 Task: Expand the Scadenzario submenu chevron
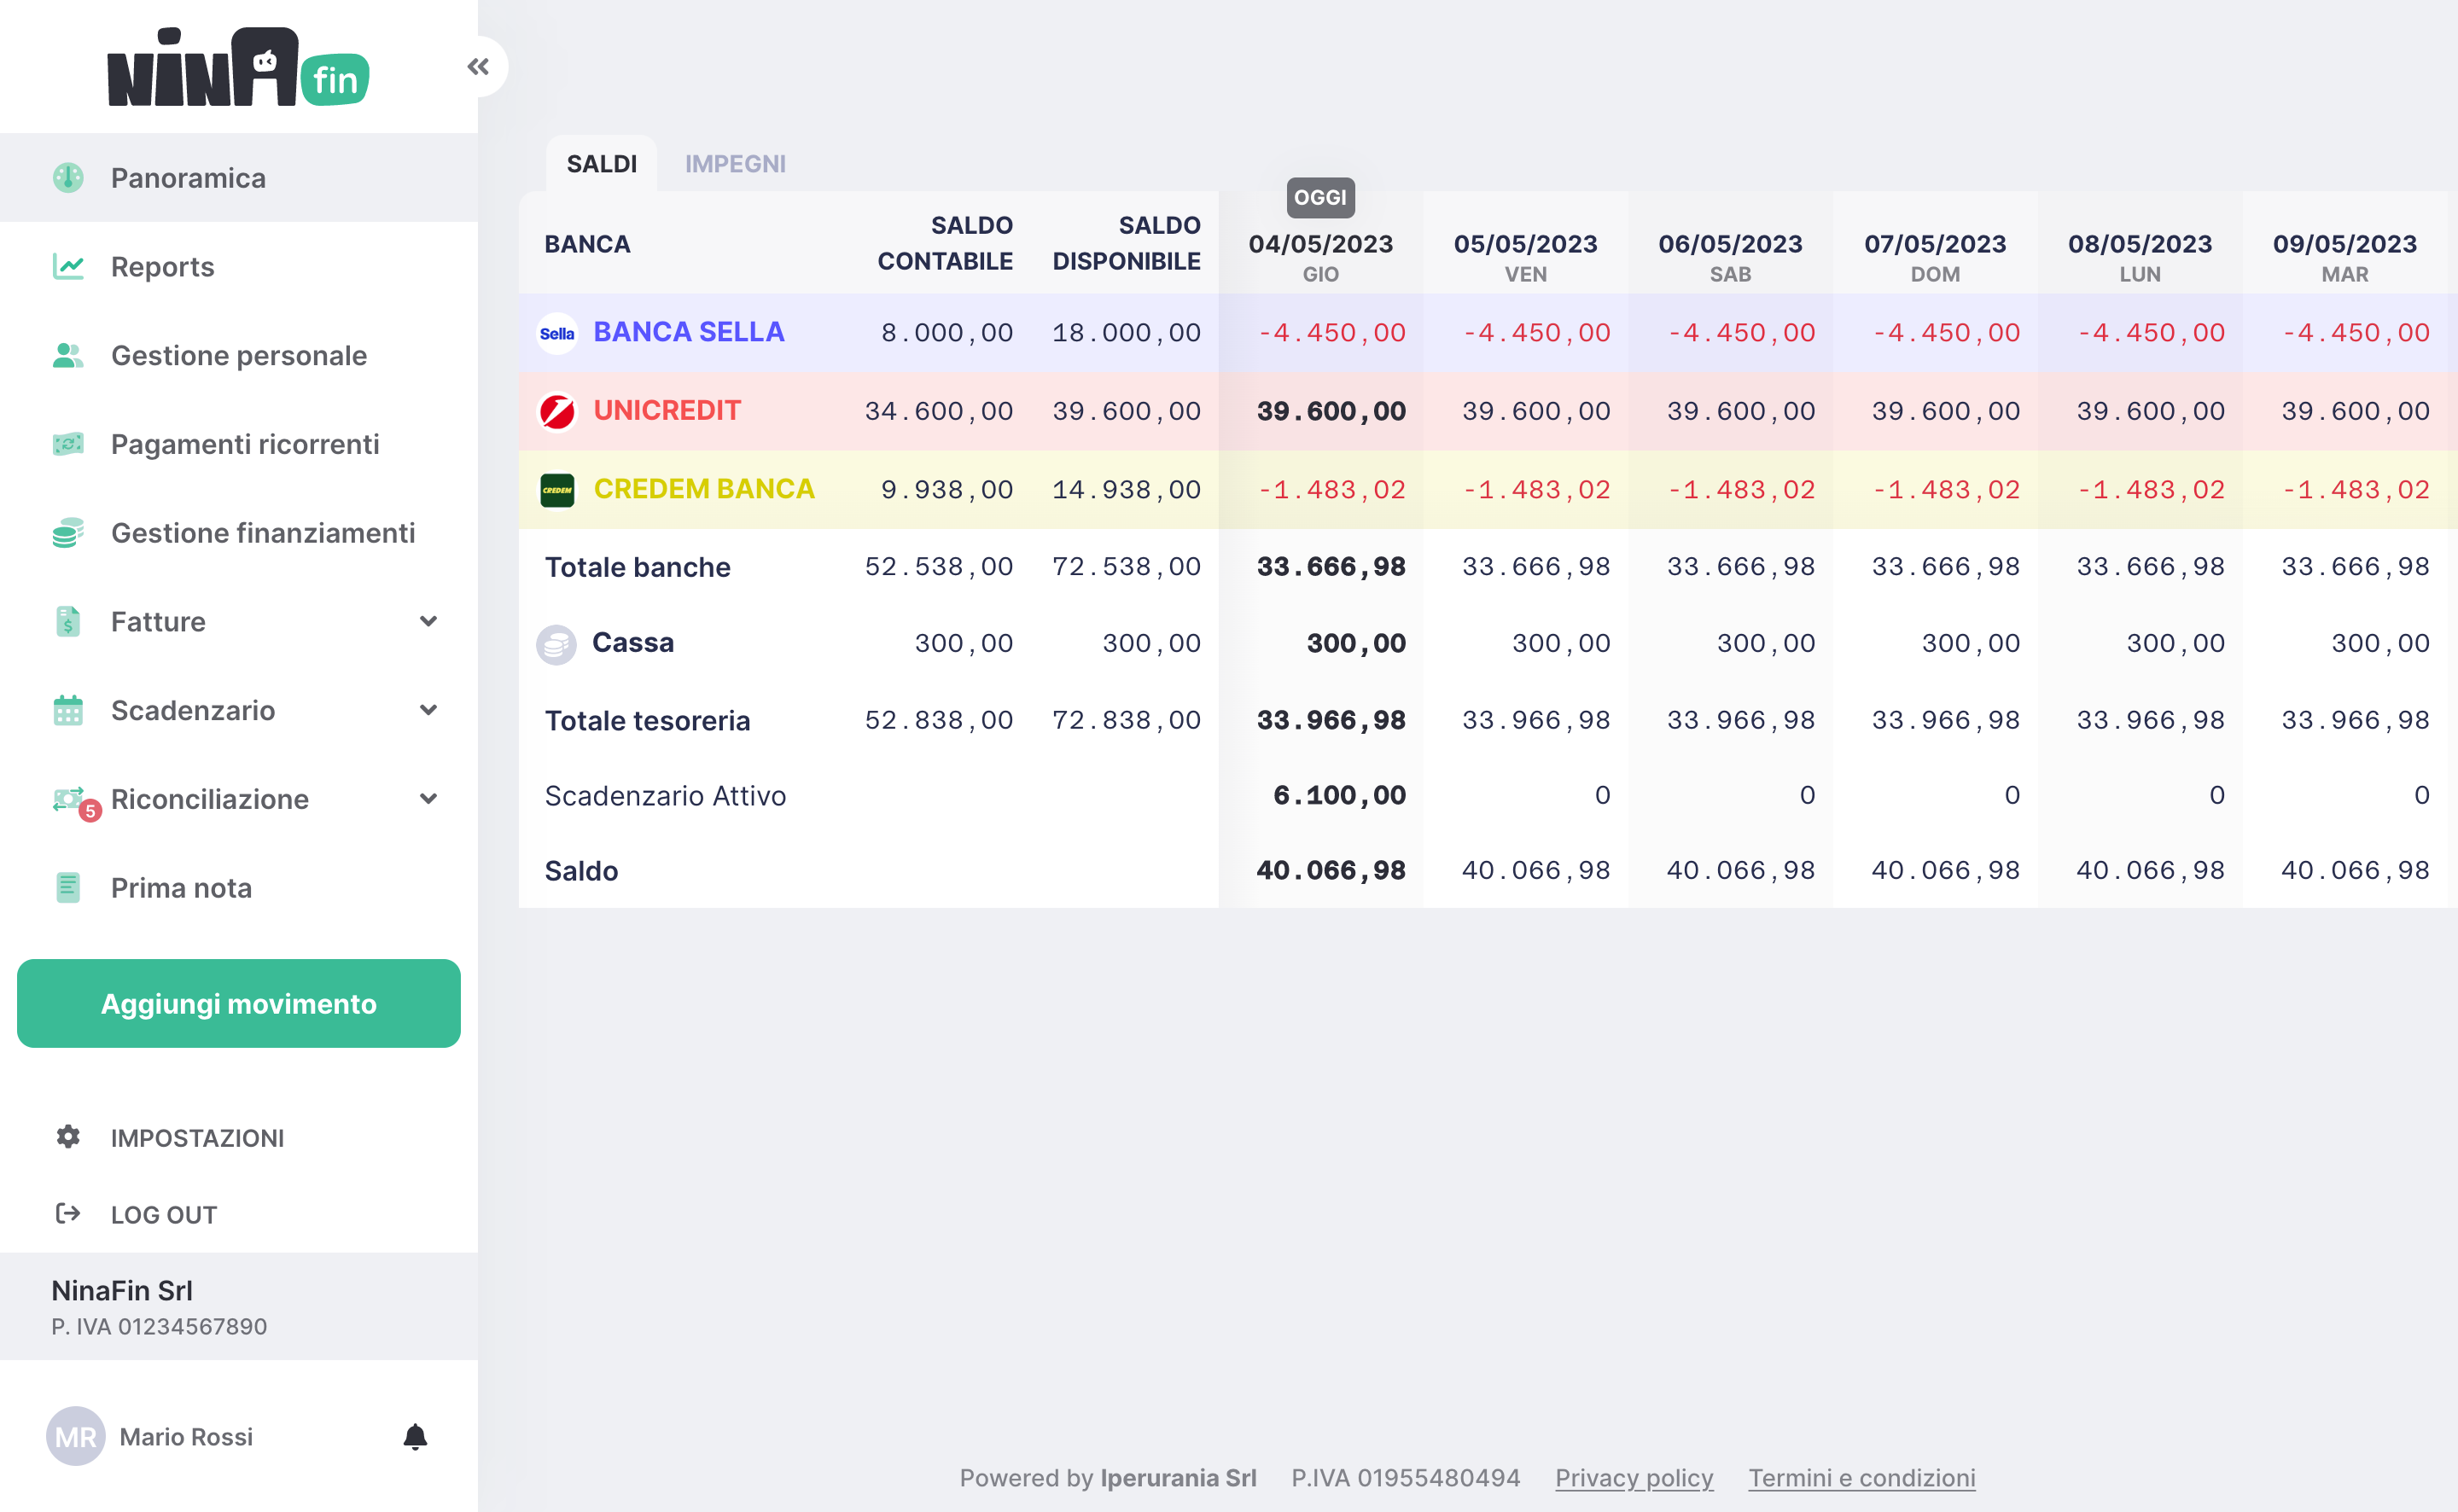click(428, 710)
